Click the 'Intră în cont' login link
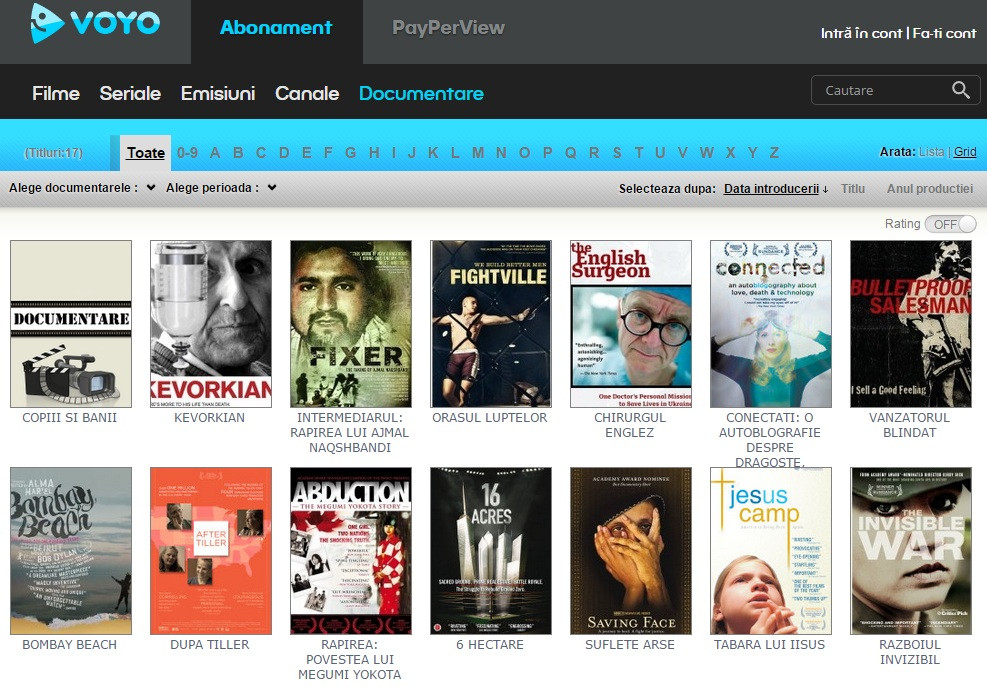Screen dimensions: 987x687 point(861,33)
